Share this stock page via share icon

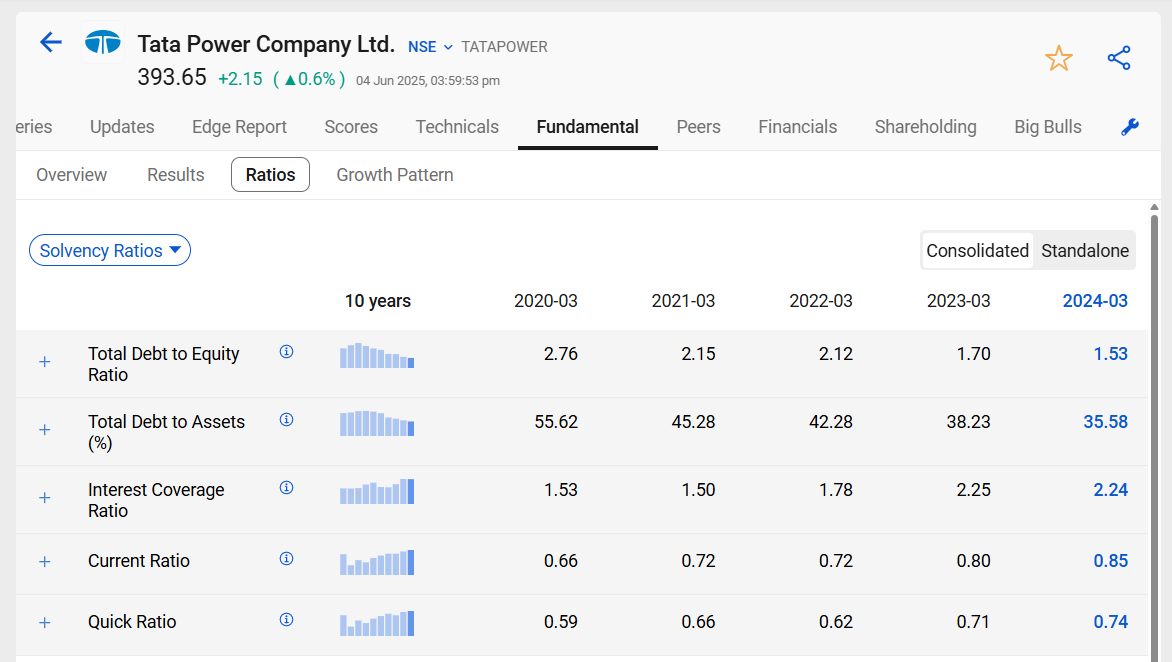[x=1119, y=58]
